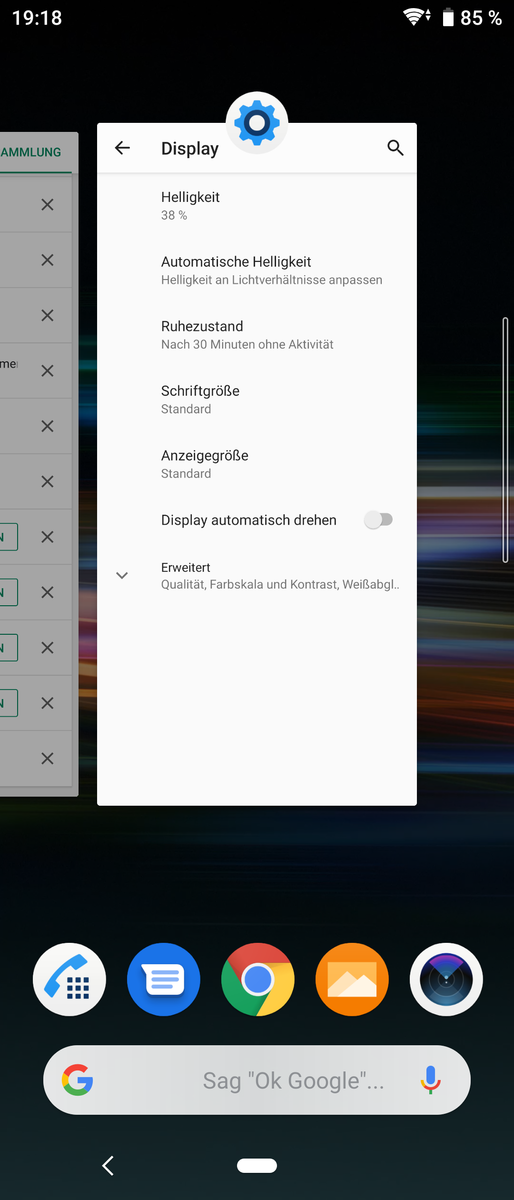
Task: Tap the home pill button
Action: click(257, 1165)
